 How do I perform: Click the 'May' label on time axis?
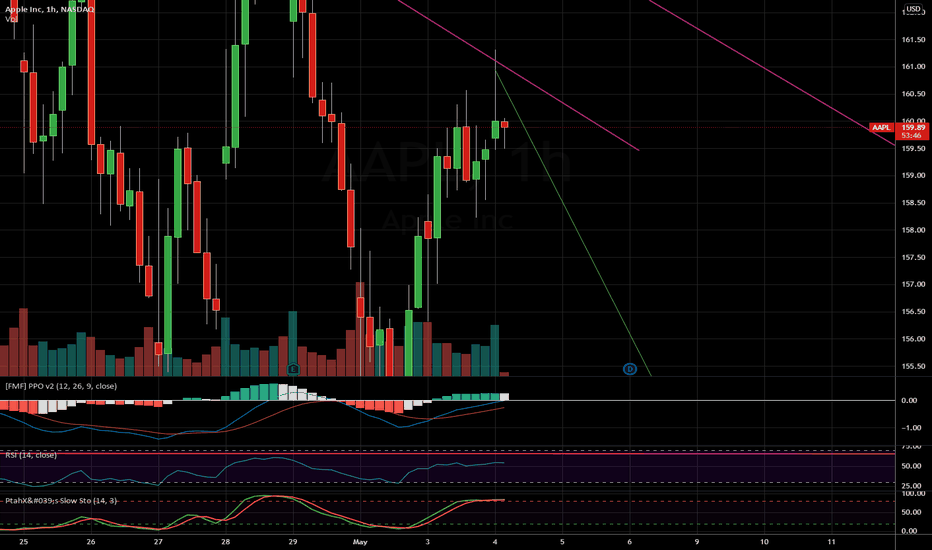point(360,542)
